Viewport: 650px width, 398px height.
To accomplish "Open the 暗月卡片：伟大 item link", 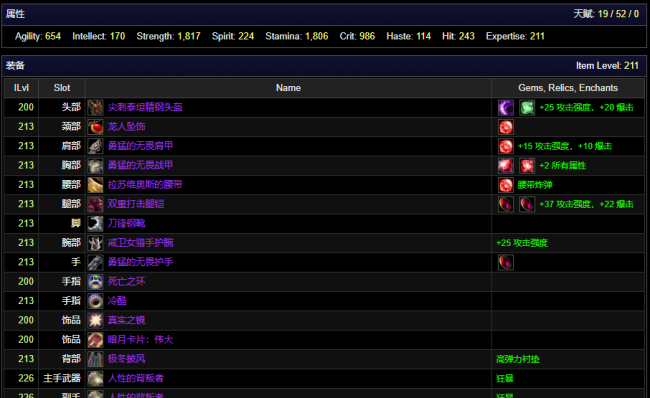I will [140, 340].
